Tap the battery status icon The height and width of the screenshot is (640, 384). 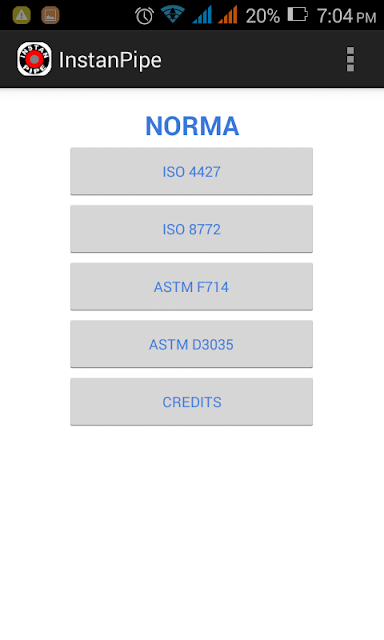click(297, 14)
